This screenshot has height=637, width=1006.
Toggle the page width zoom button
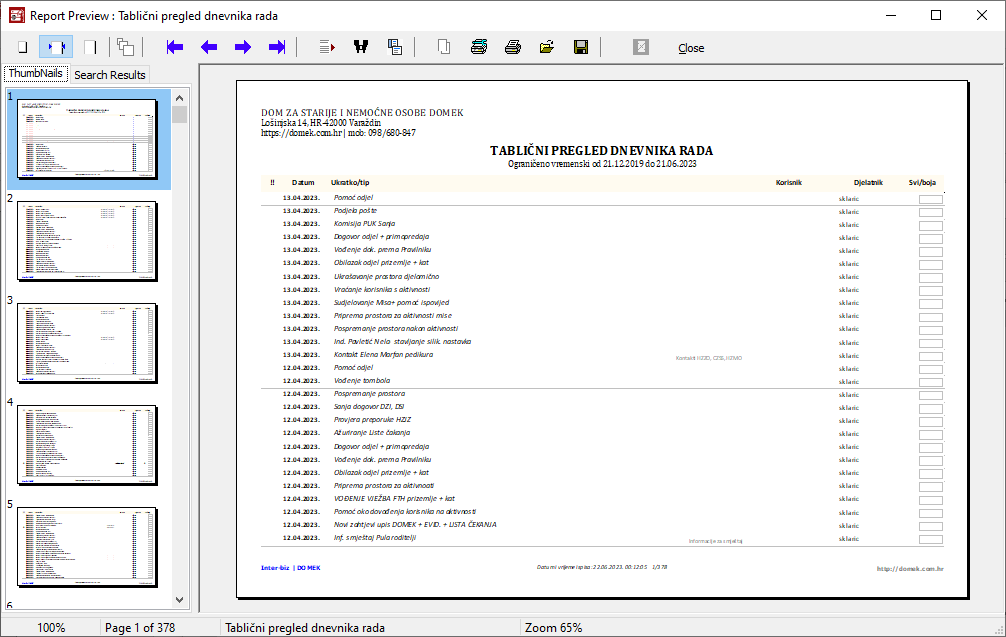56,47
